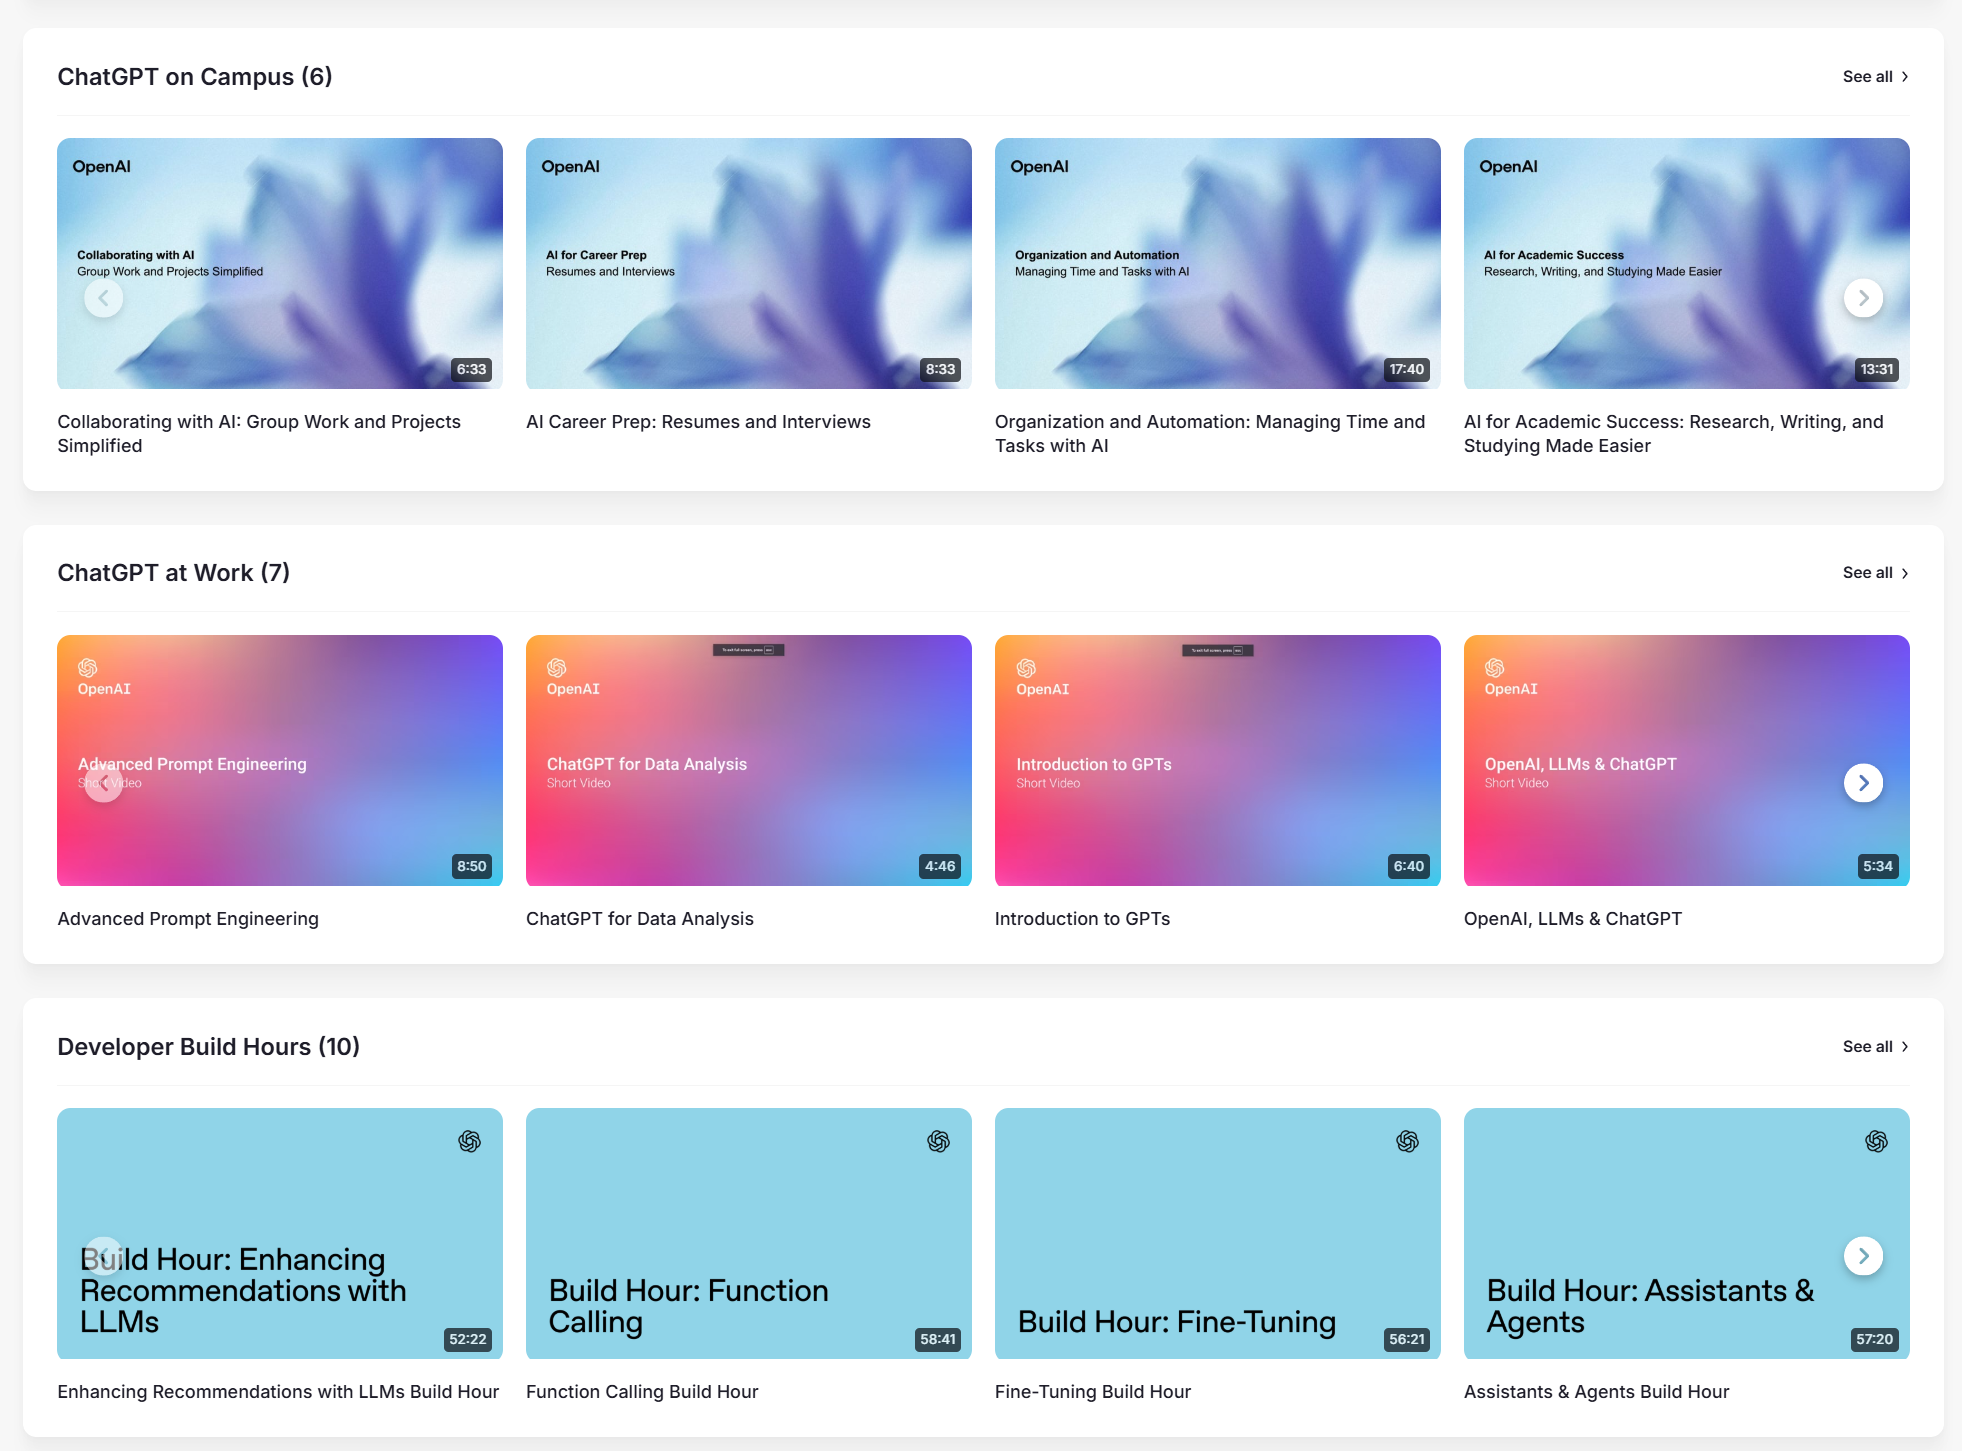
Task: Click OpenAI logo on Function Calling card
Action: (x=938, y=1141)
